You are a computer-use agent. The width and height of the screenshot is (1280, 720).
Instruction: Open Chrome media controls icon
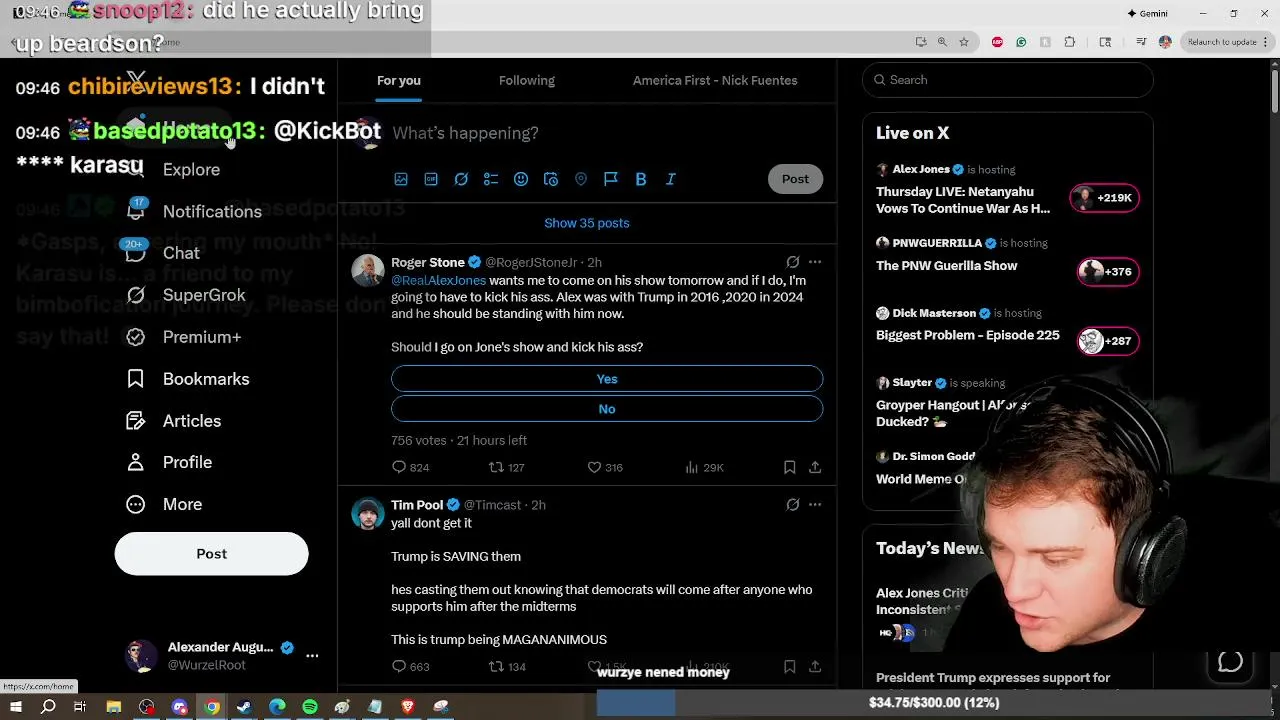[1141, 42]
